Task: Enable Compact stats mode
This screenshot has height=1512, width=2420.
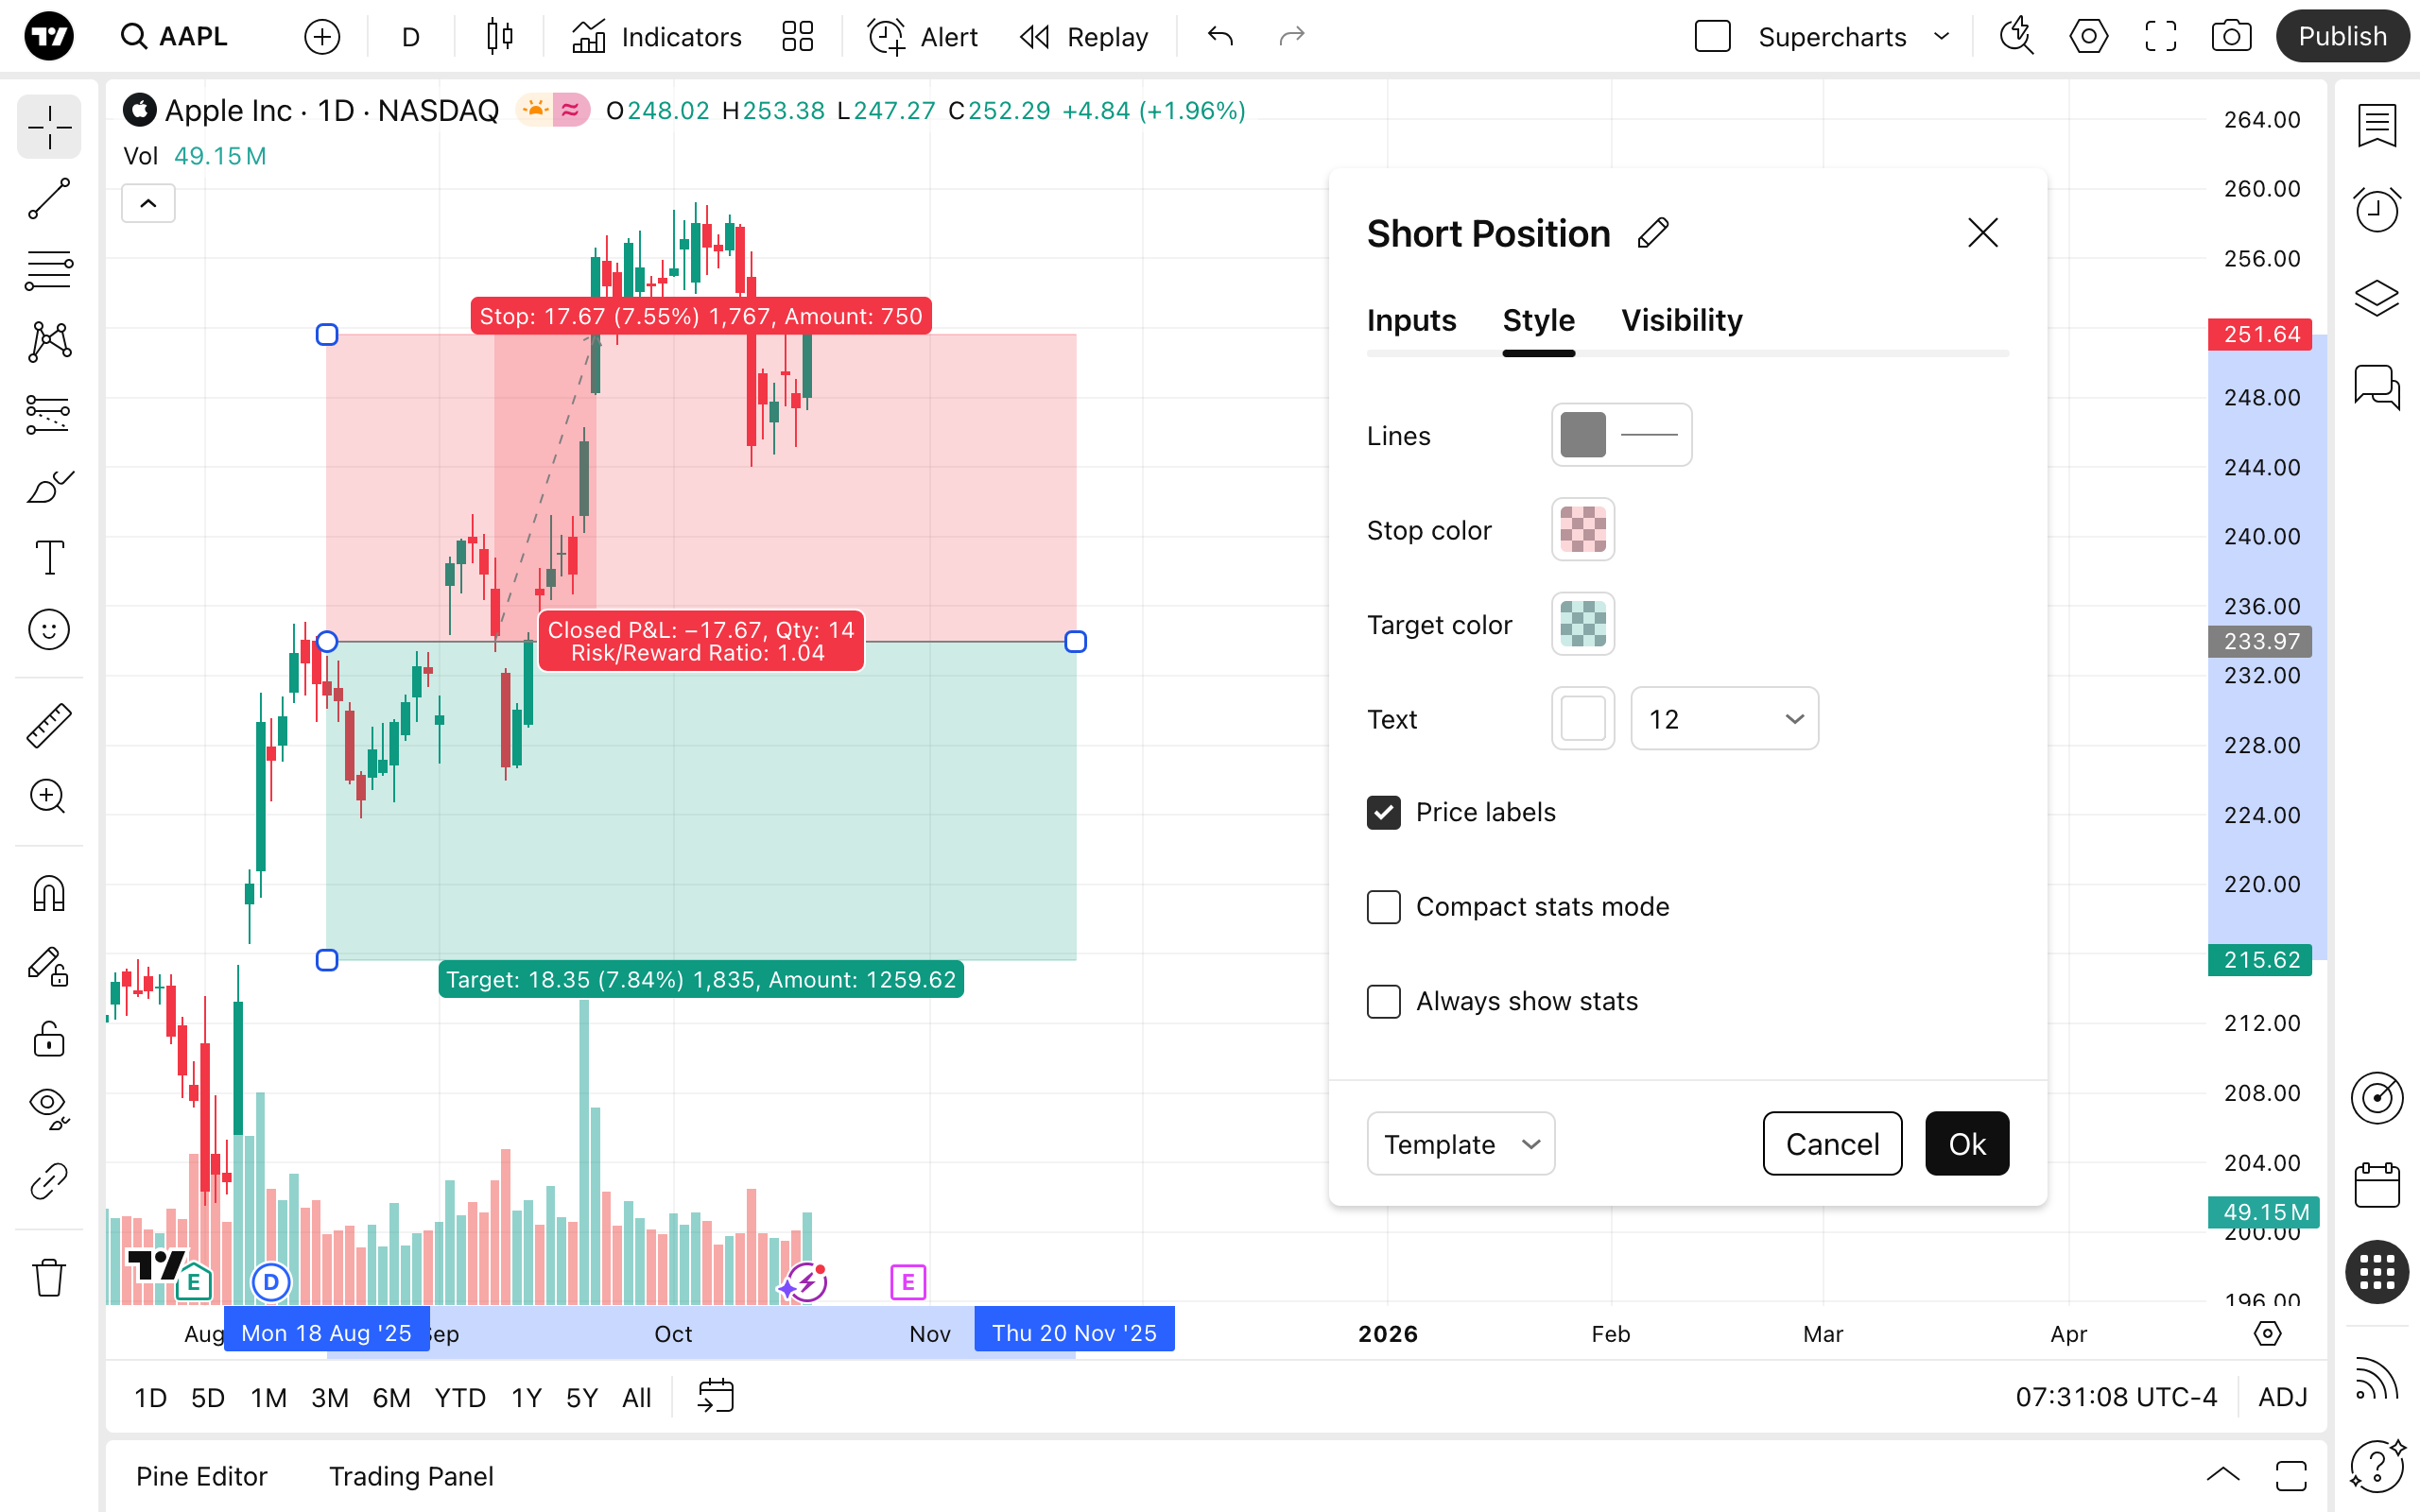Action: [1384, 907]
